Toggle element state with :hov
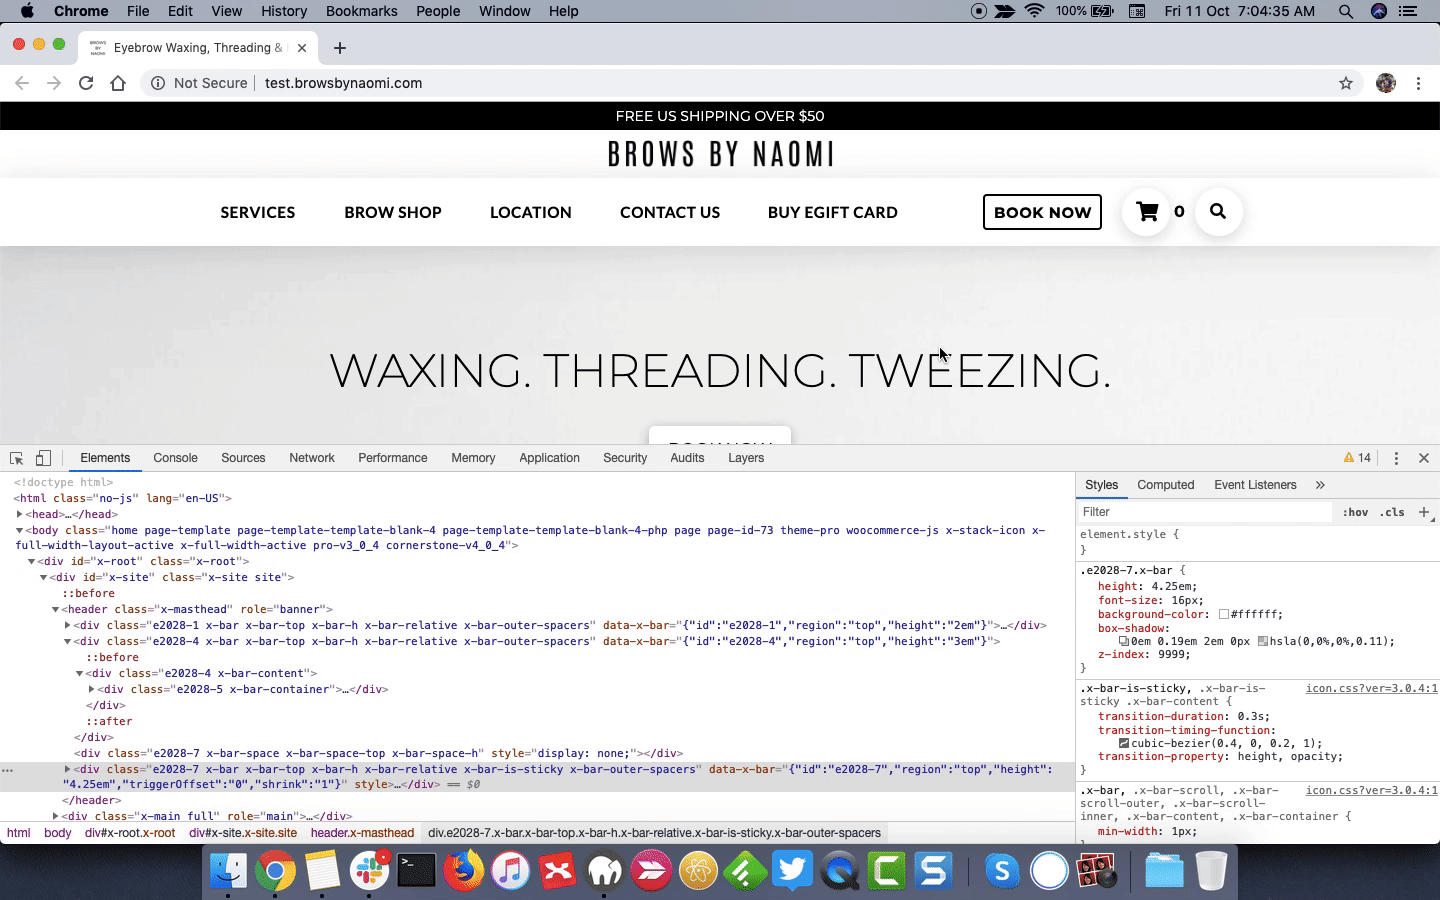This screenshot has height=900, width=1440. pos(1355,512)
